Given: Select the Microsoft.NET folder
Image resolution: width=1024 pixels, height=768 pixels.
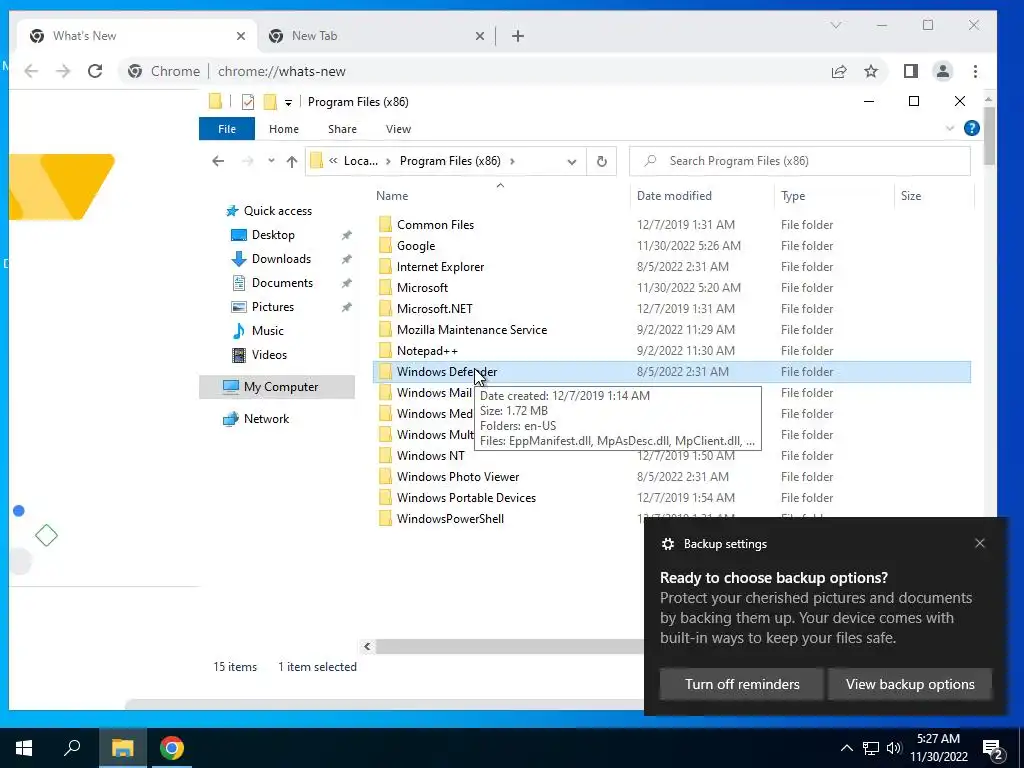Looking at the screenshot, I should click(434, 308).
